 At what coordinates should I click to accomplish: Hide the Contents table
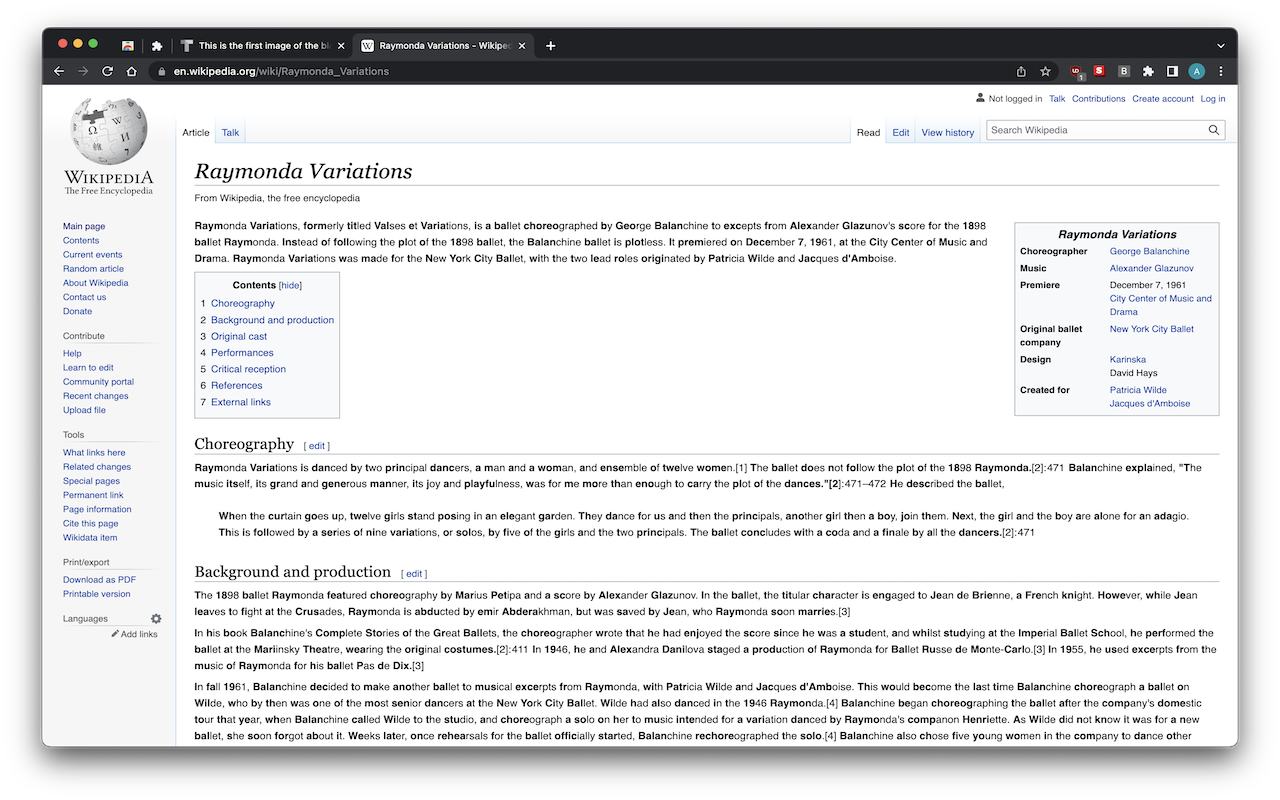tap(290, 285)
